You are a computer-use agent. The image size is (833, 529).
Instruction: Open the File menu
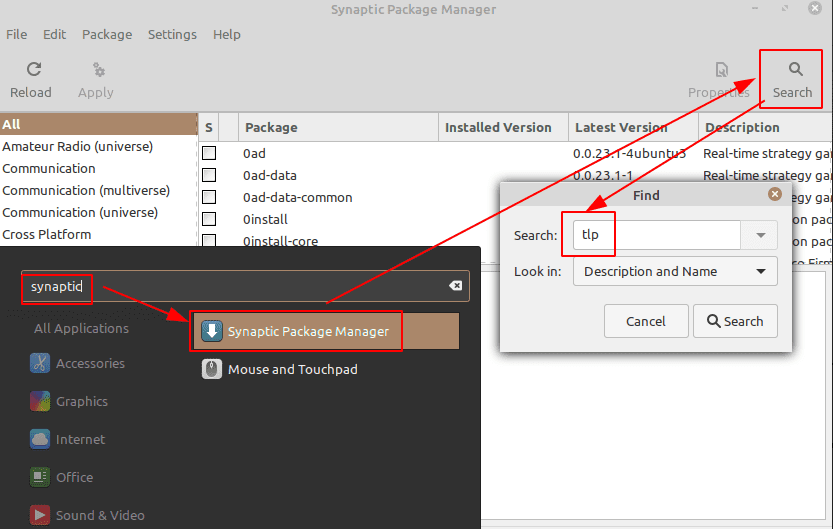click(16, 35)
